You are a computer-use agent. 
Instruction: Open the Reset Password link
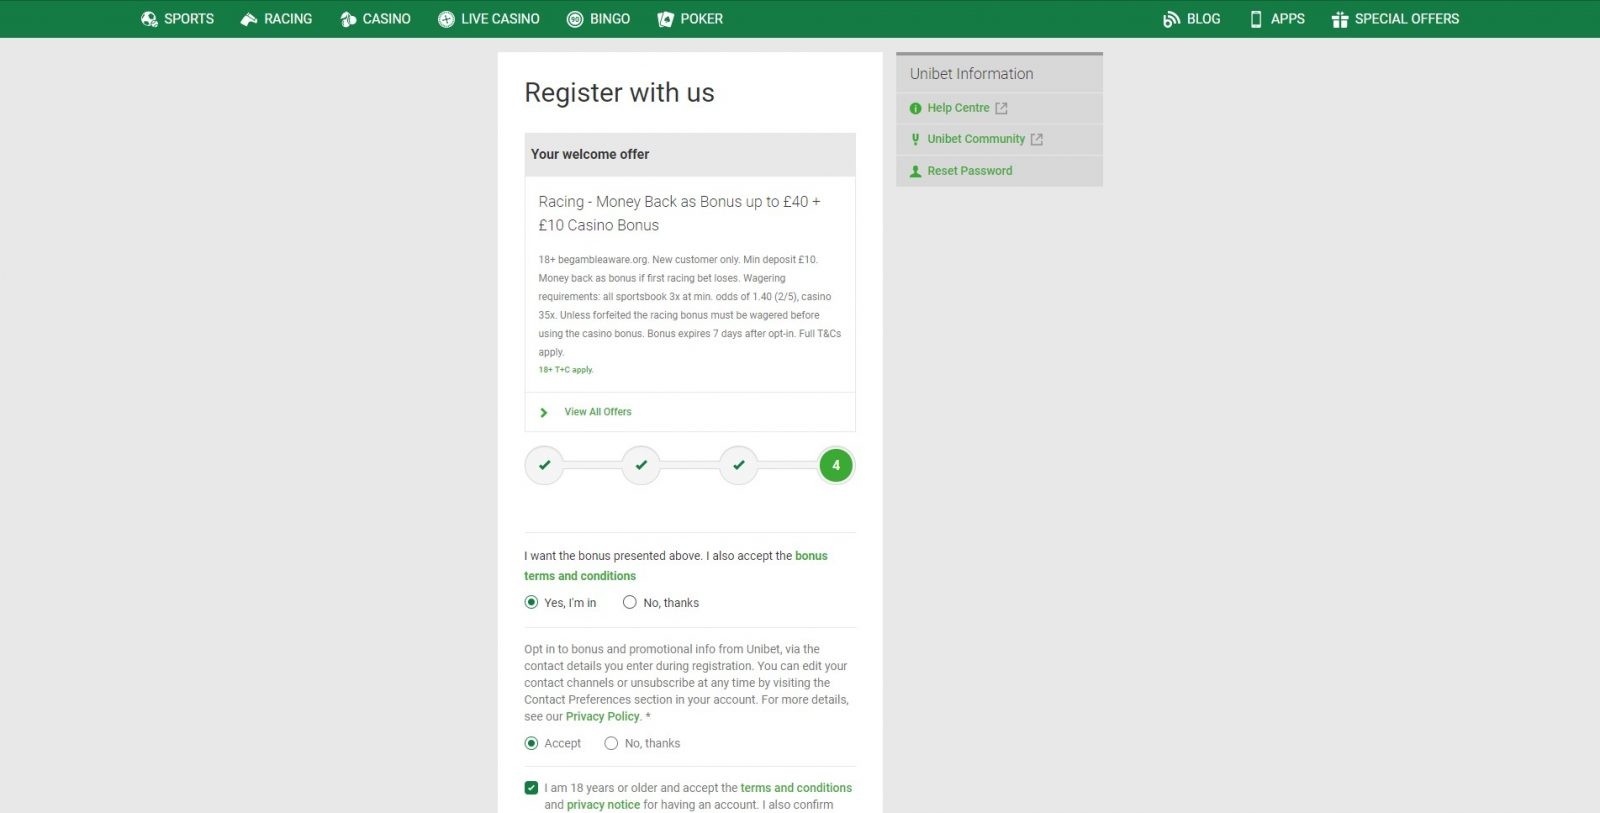[x=969, y=171]
